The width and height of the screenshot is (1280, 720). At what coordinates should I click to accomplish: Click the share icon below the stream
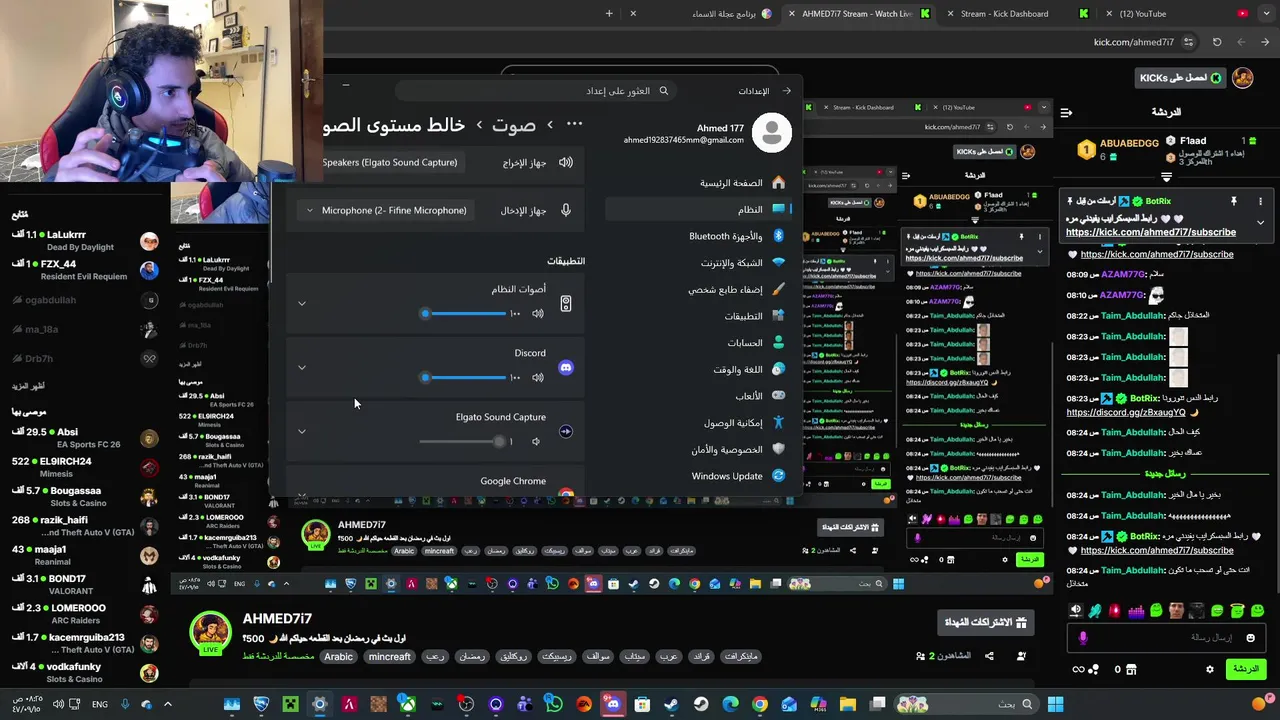pos(989,656)
